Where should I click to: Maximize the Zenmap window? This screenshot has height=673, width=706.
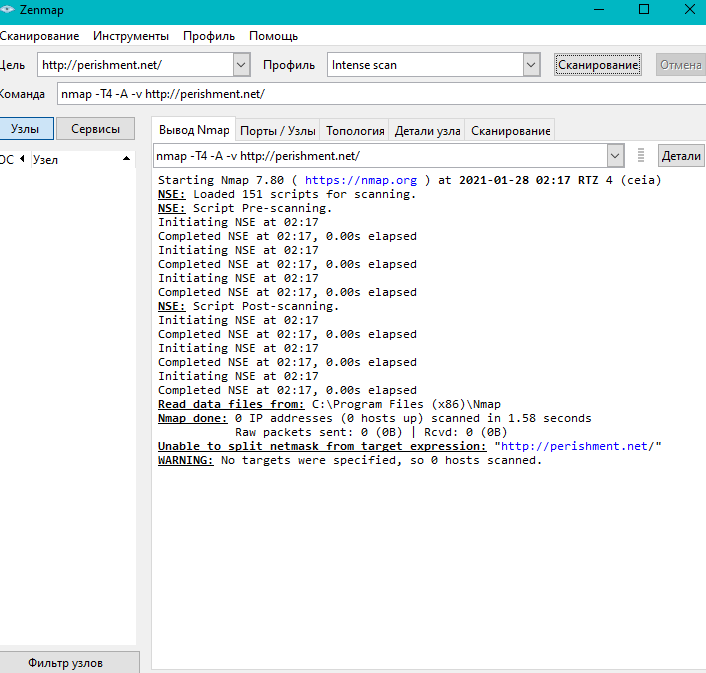(644, 9)
